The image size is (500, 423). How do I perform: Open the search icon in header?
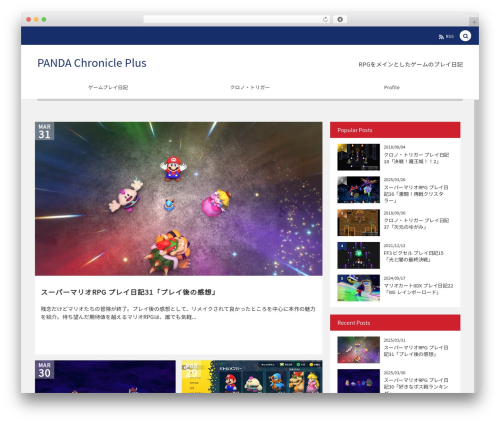[465, 36]
